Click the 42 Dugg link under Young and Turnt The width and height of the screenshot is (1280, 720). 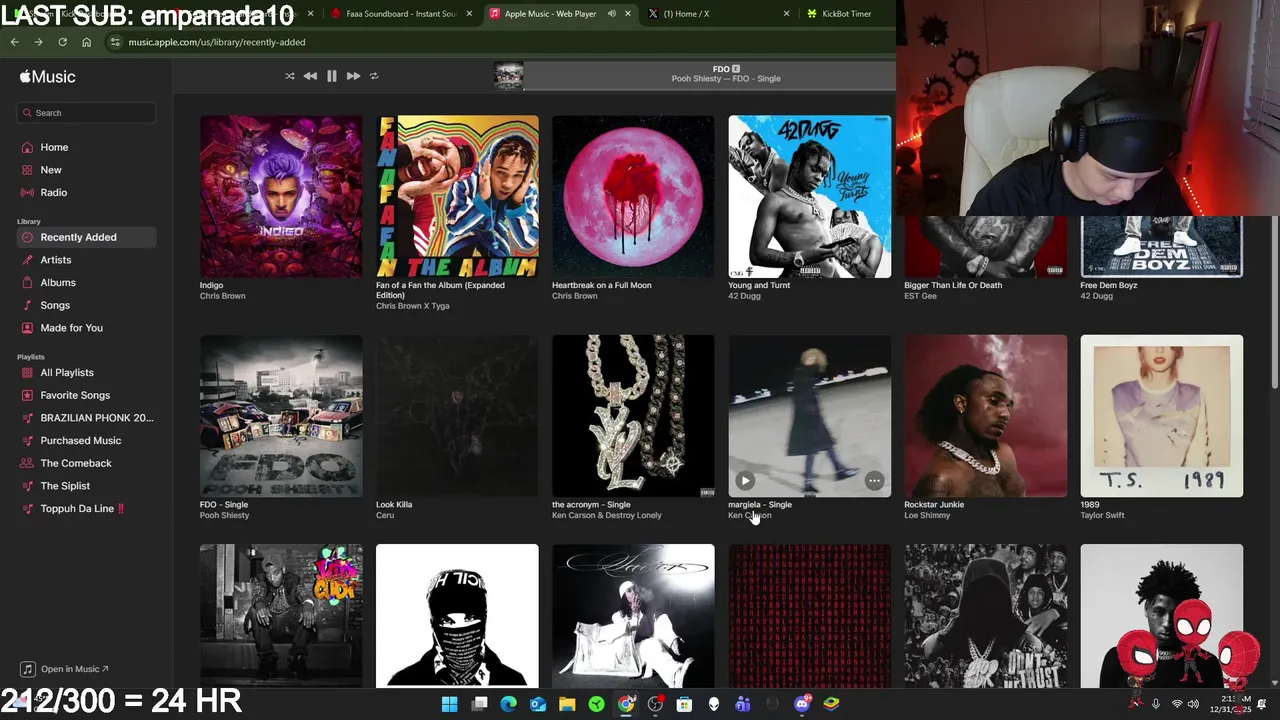coord(744,296)
